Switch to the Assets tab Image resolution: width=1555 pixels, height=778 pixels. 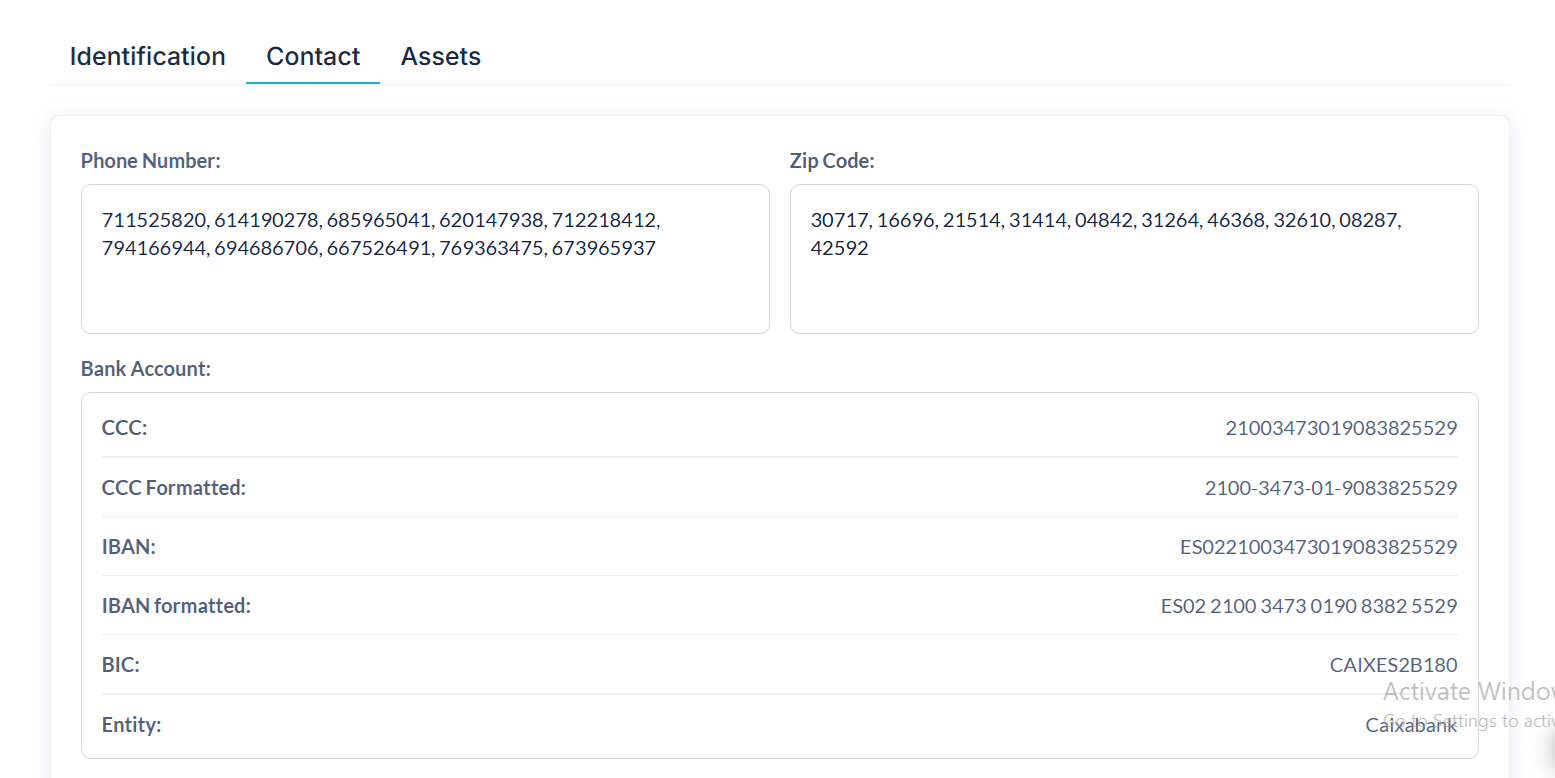click(441, 57)
